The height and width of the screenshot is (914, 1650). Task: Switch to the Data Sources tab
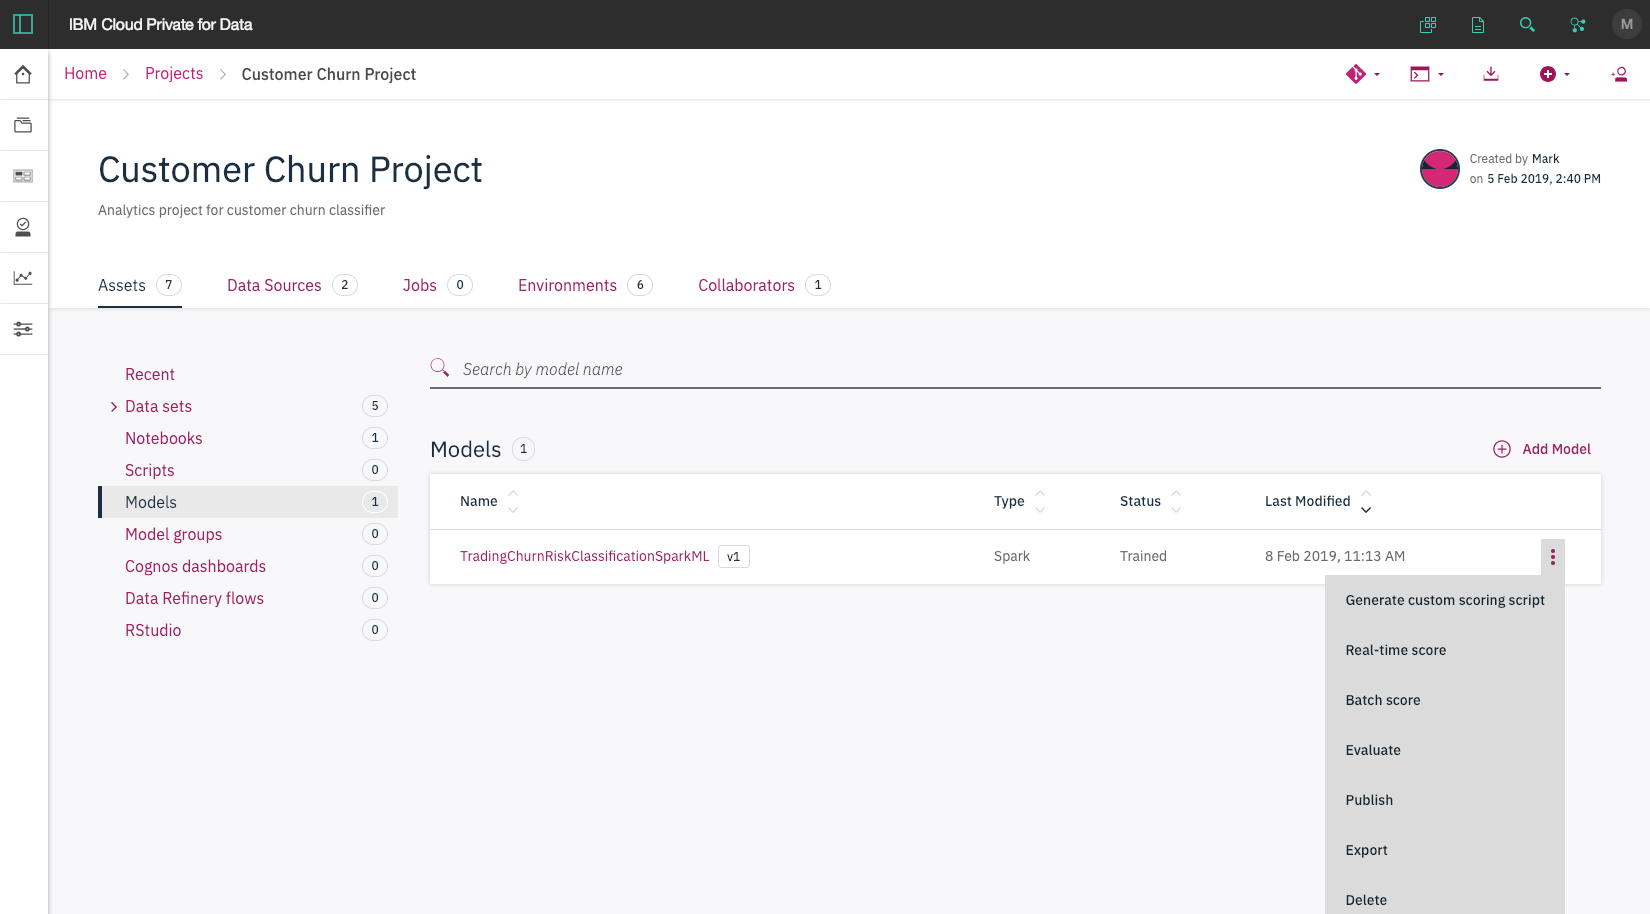coord(292,285)
